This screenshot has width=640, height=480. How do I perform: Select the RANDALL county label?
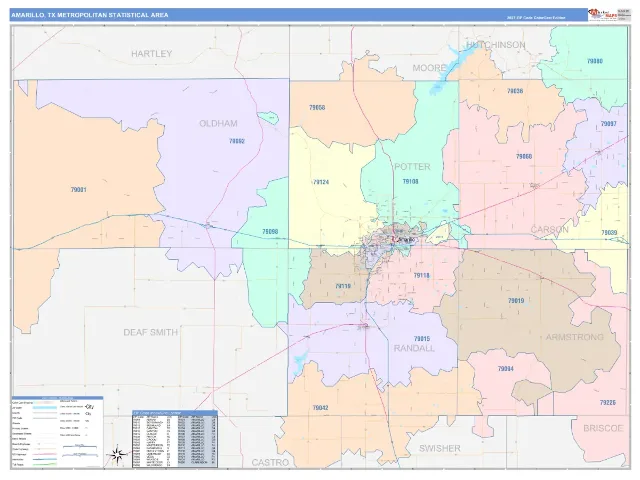pos(414,348)
